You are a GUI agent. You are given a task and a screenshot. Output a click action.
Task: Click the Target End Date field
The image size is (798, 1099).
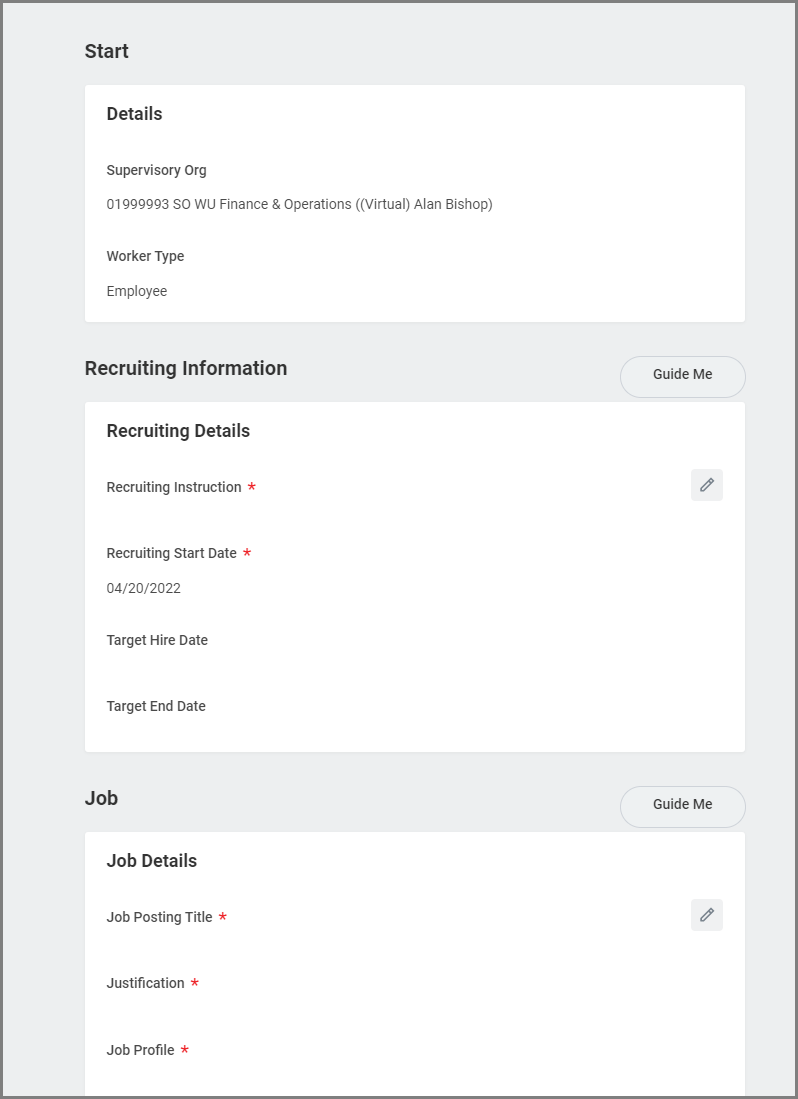click(x=156, y=706)
